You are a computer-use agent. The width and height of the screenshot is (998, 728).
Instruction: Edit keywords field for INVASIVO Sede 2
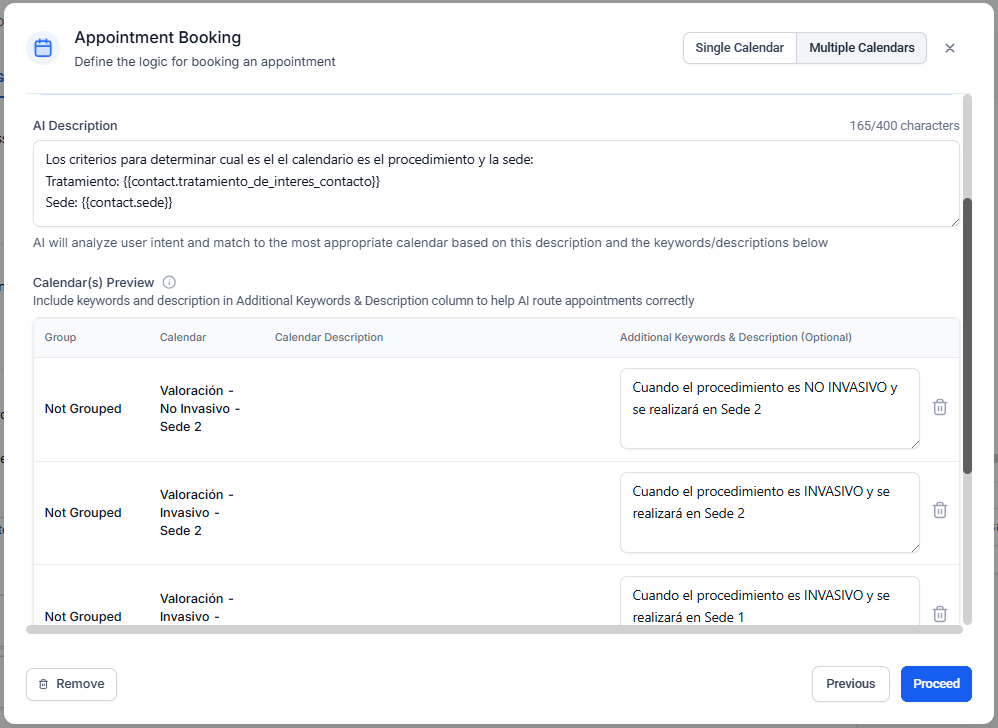coord(769,512)
